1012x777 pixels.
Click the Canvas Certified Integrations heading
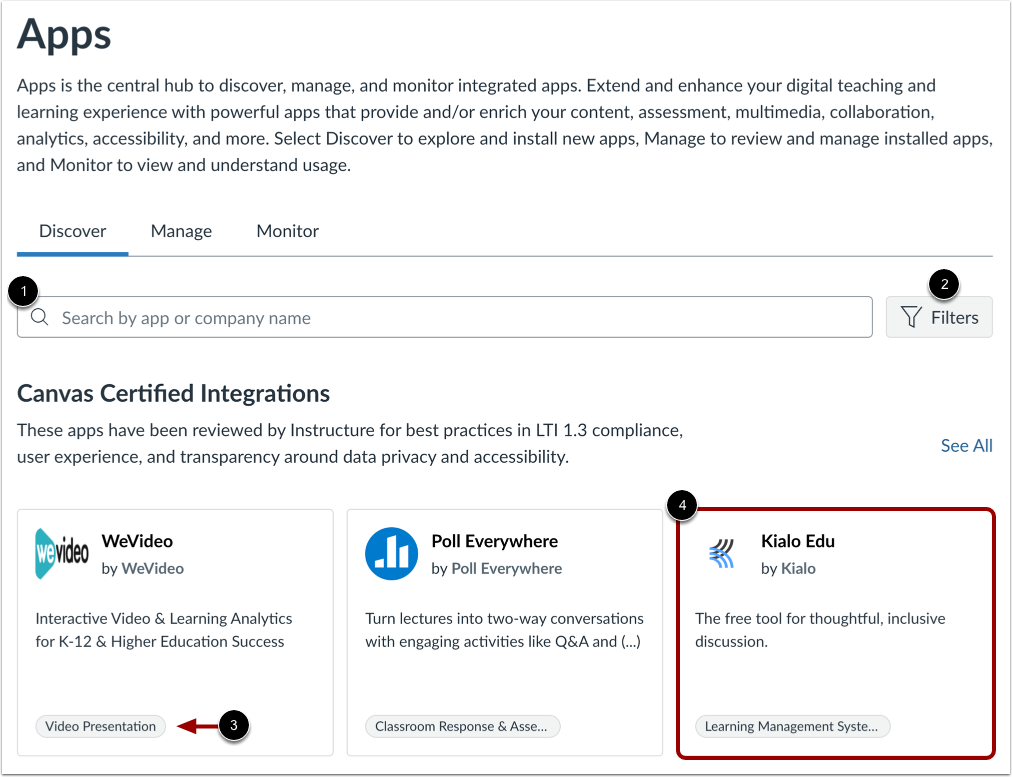(174, 393)
